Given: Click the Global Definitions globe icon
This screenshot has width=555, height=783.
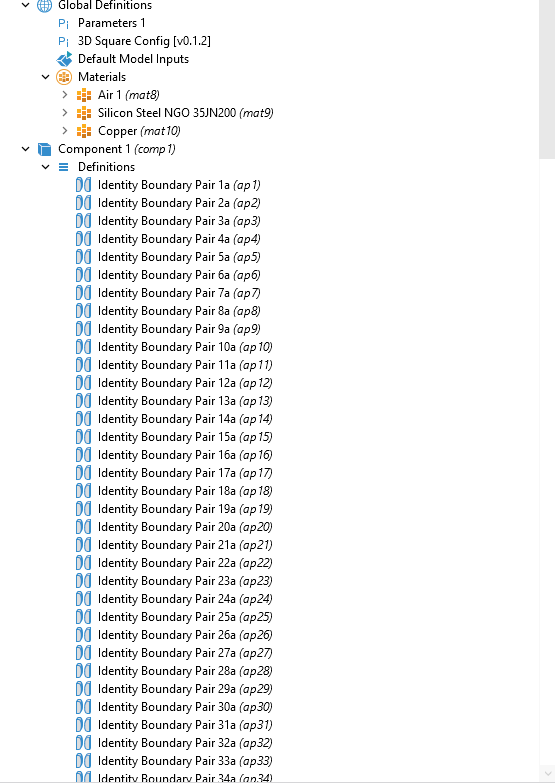Looking at the screenshot, I should click(x=44, y=5).
